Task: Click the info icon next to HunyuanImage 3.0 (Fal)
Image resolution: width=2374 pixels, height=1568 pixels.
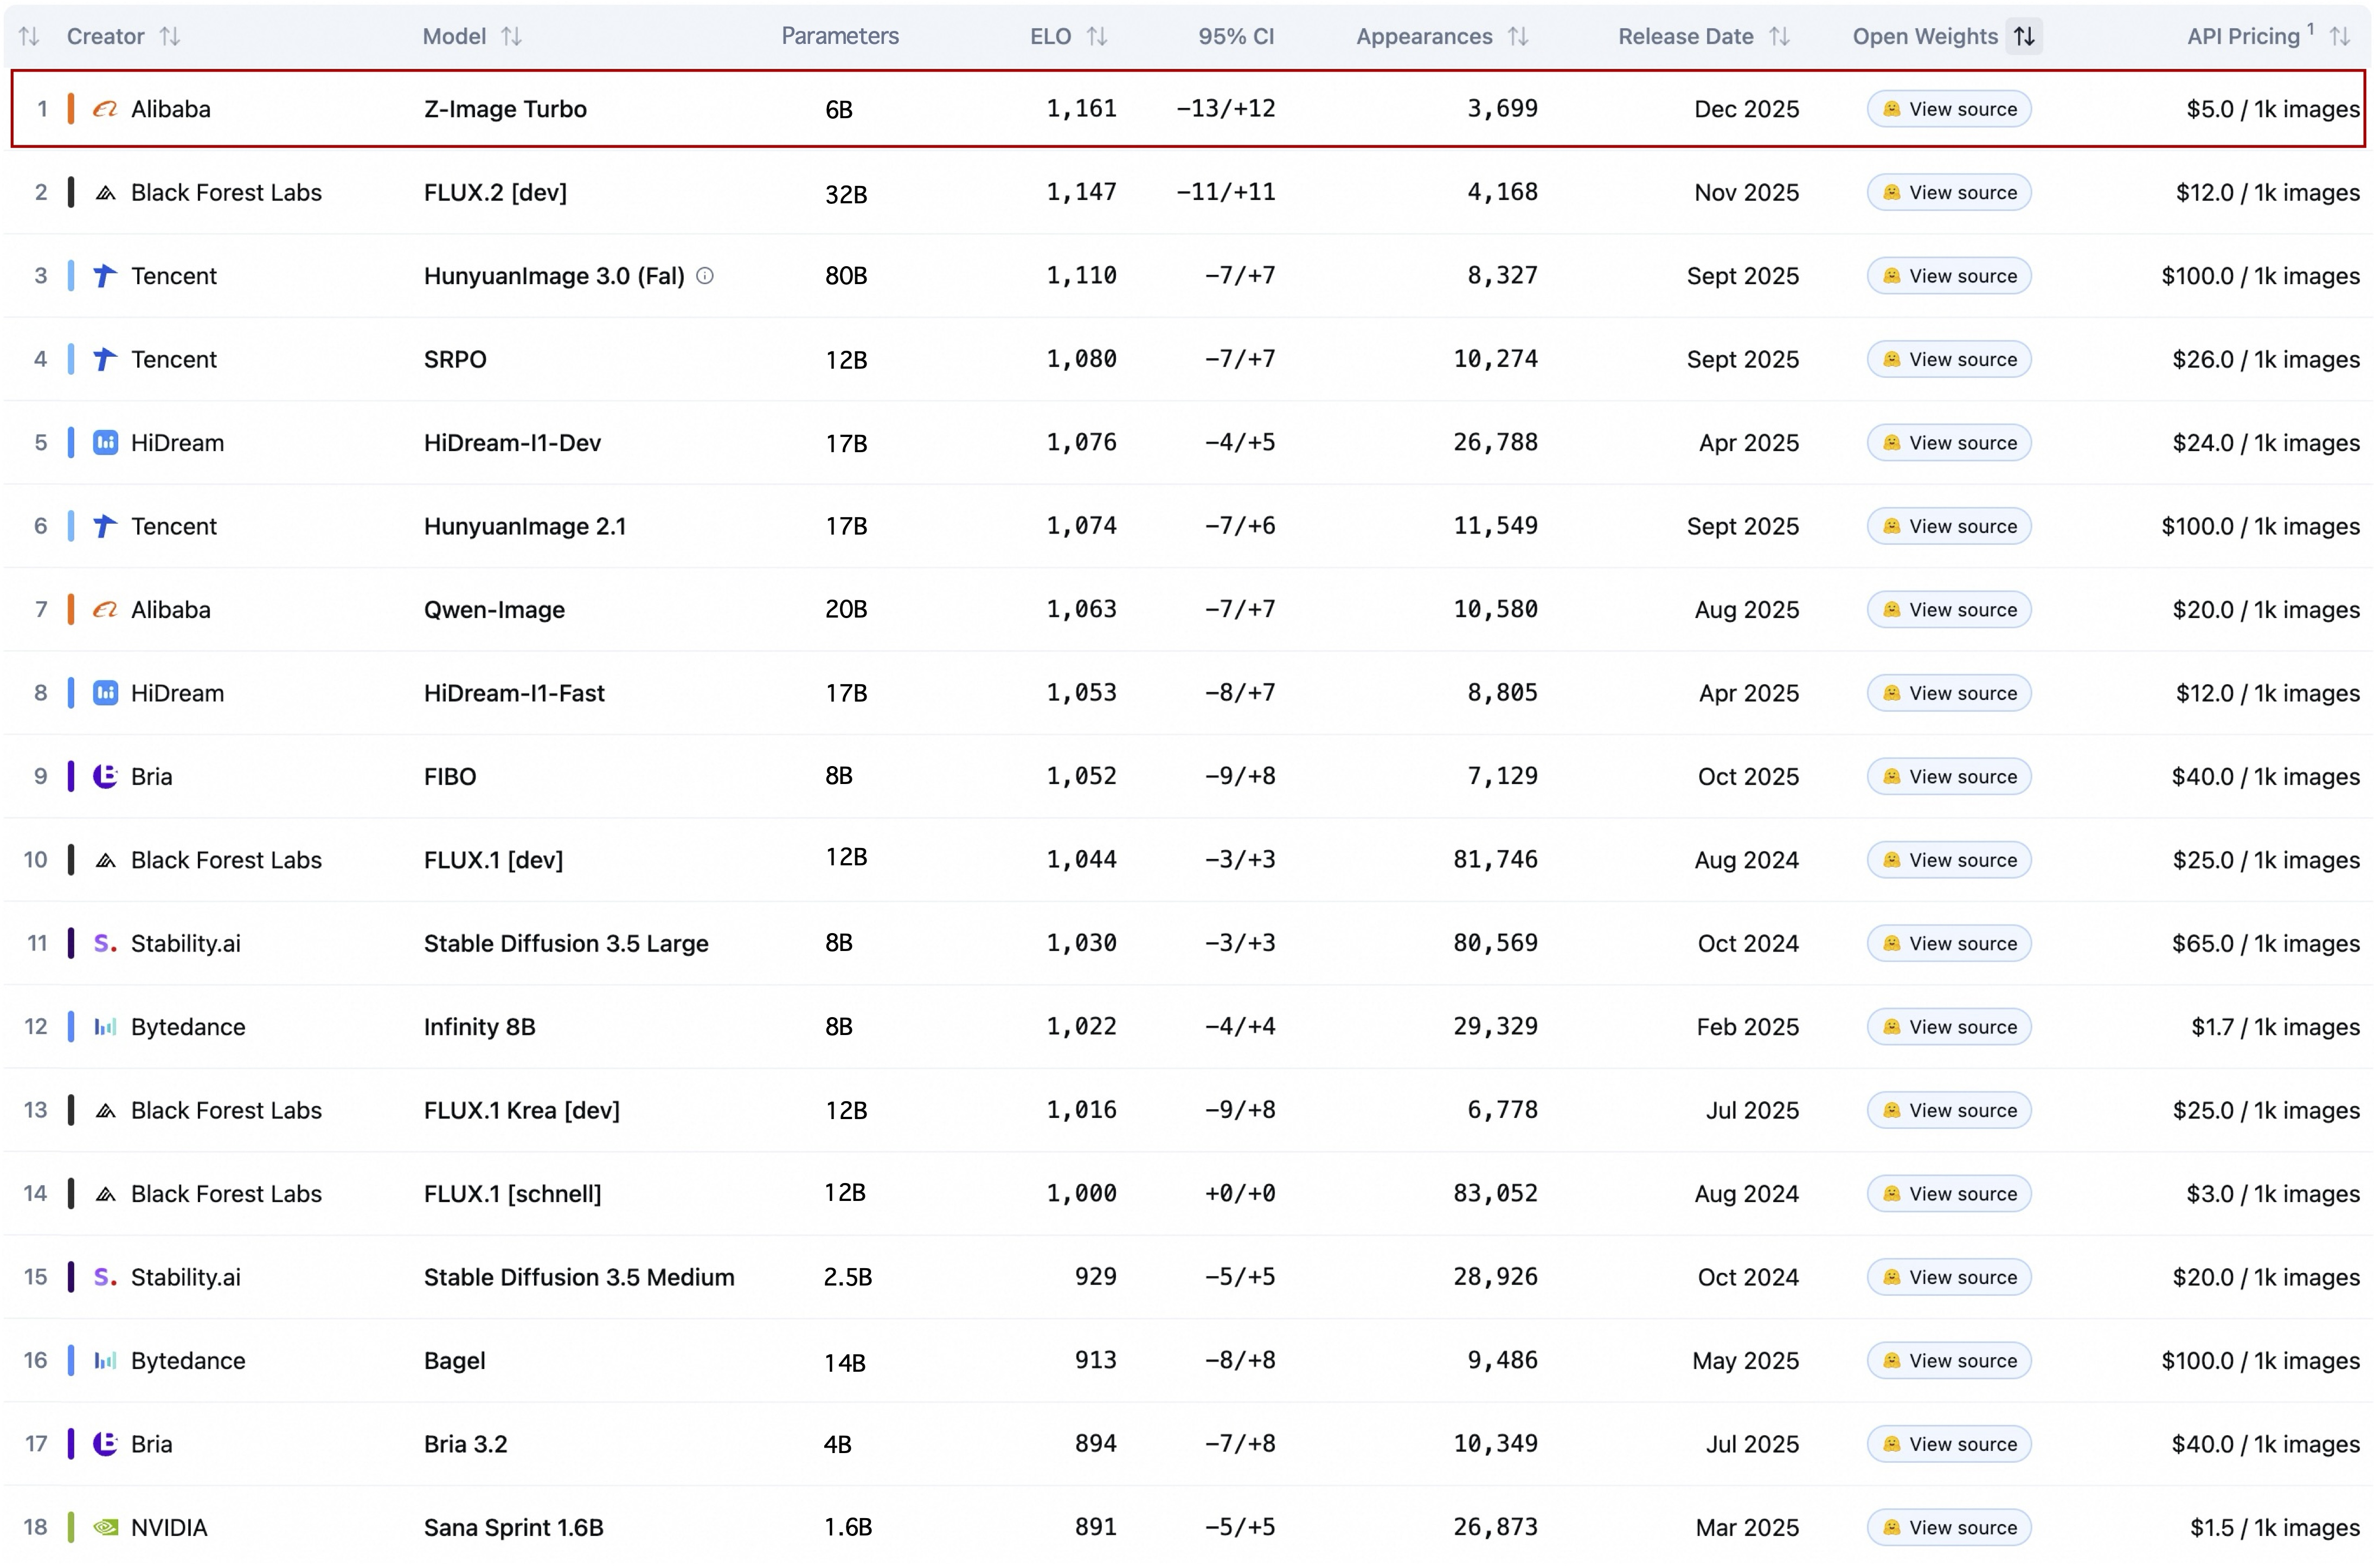Action: click(x=705, y=276)
